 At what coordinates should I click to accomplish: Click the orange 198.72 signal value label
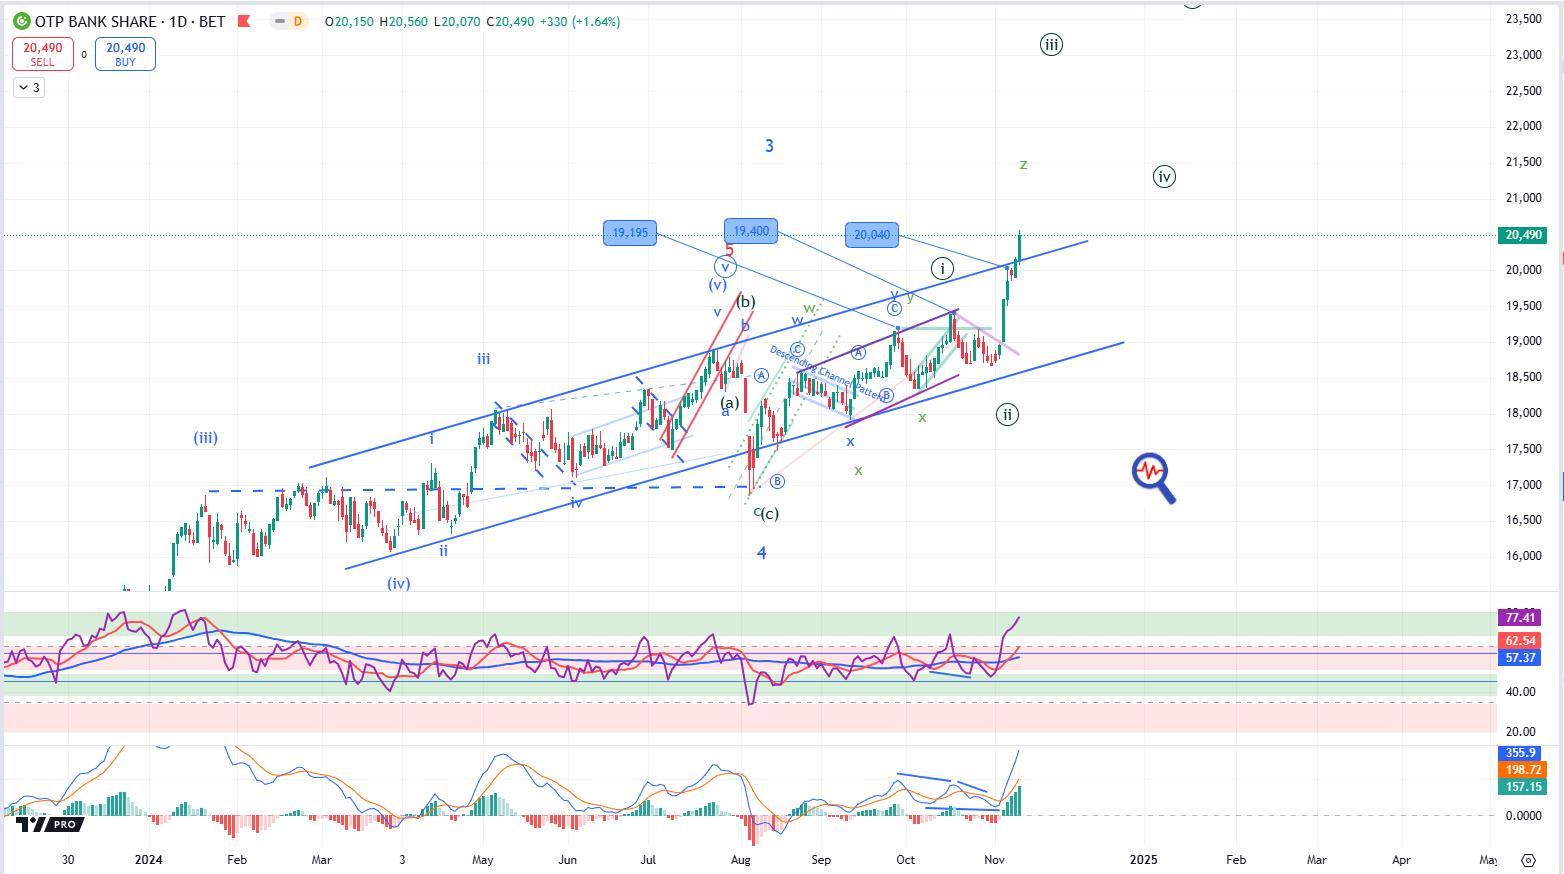pos(1522,770)
